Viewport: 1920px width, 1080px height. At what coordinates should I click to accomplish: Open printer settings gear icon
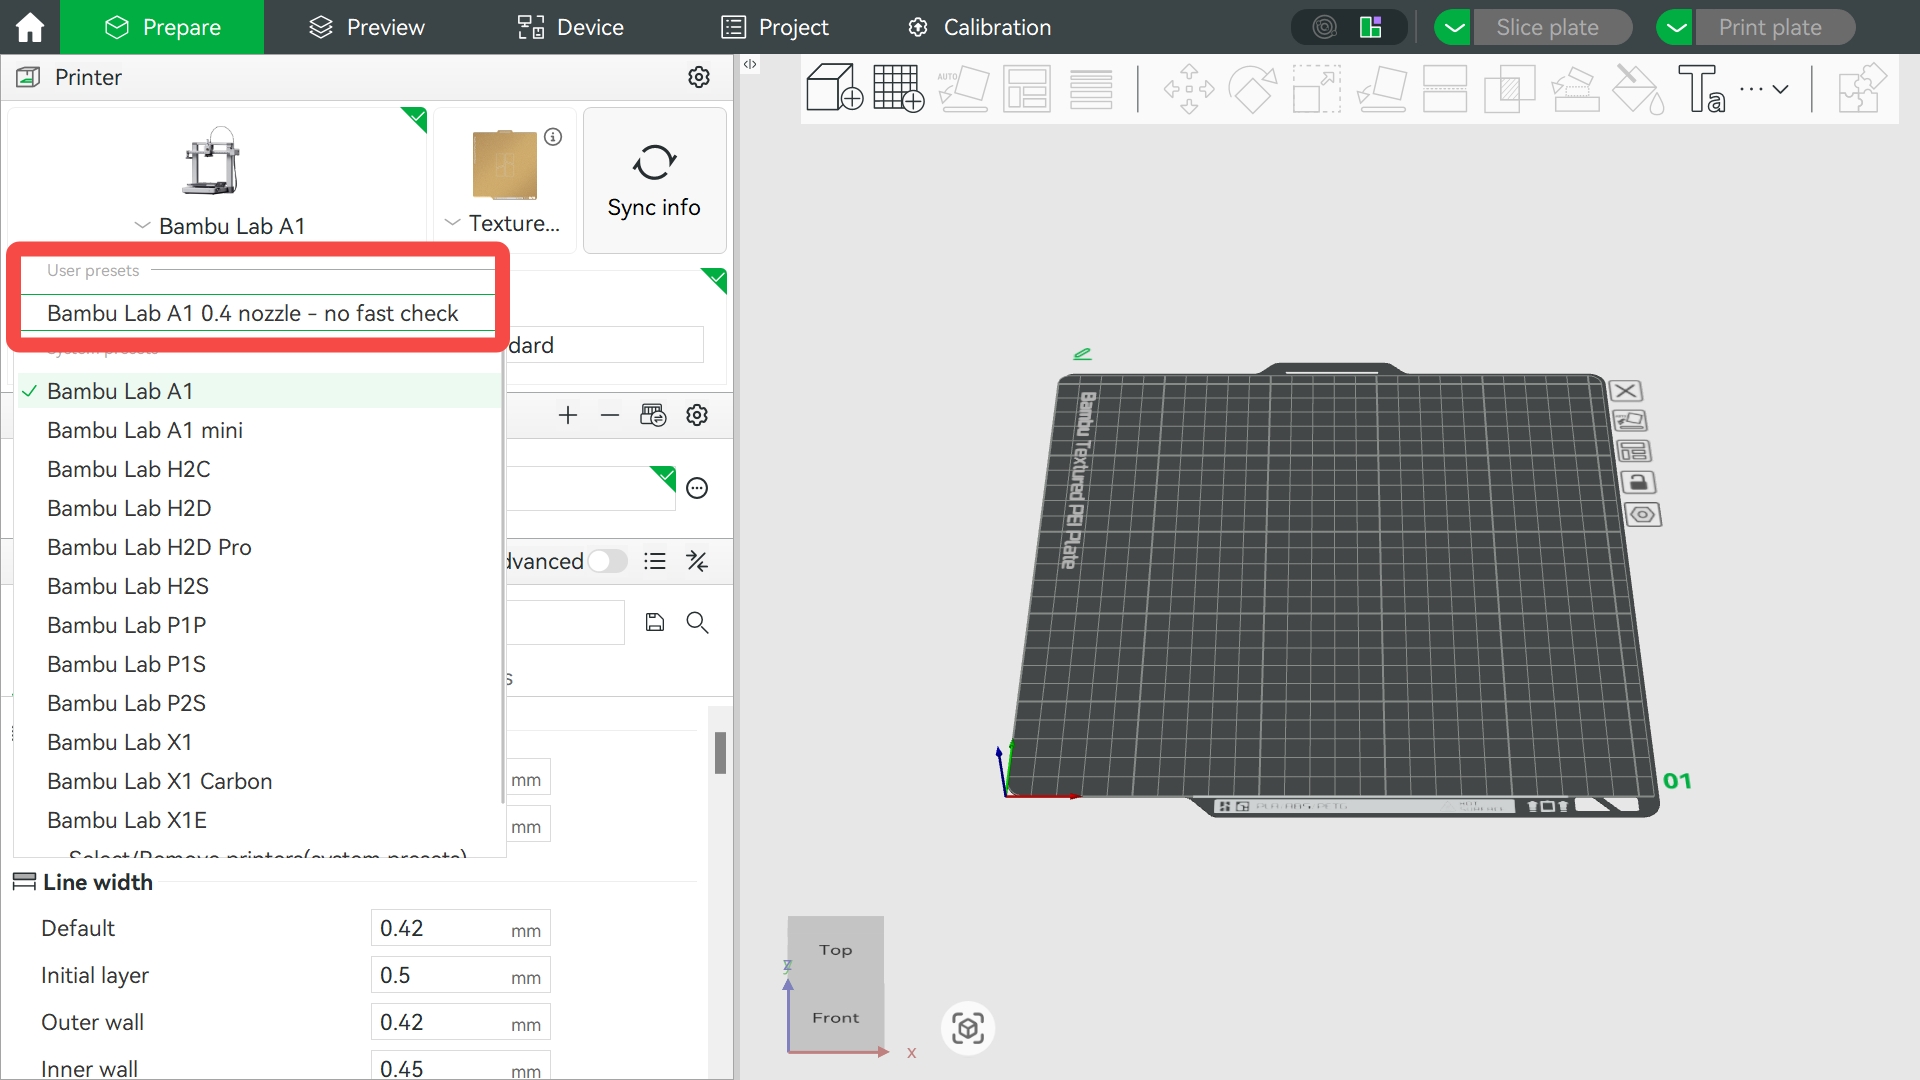[x=699, y=77]
